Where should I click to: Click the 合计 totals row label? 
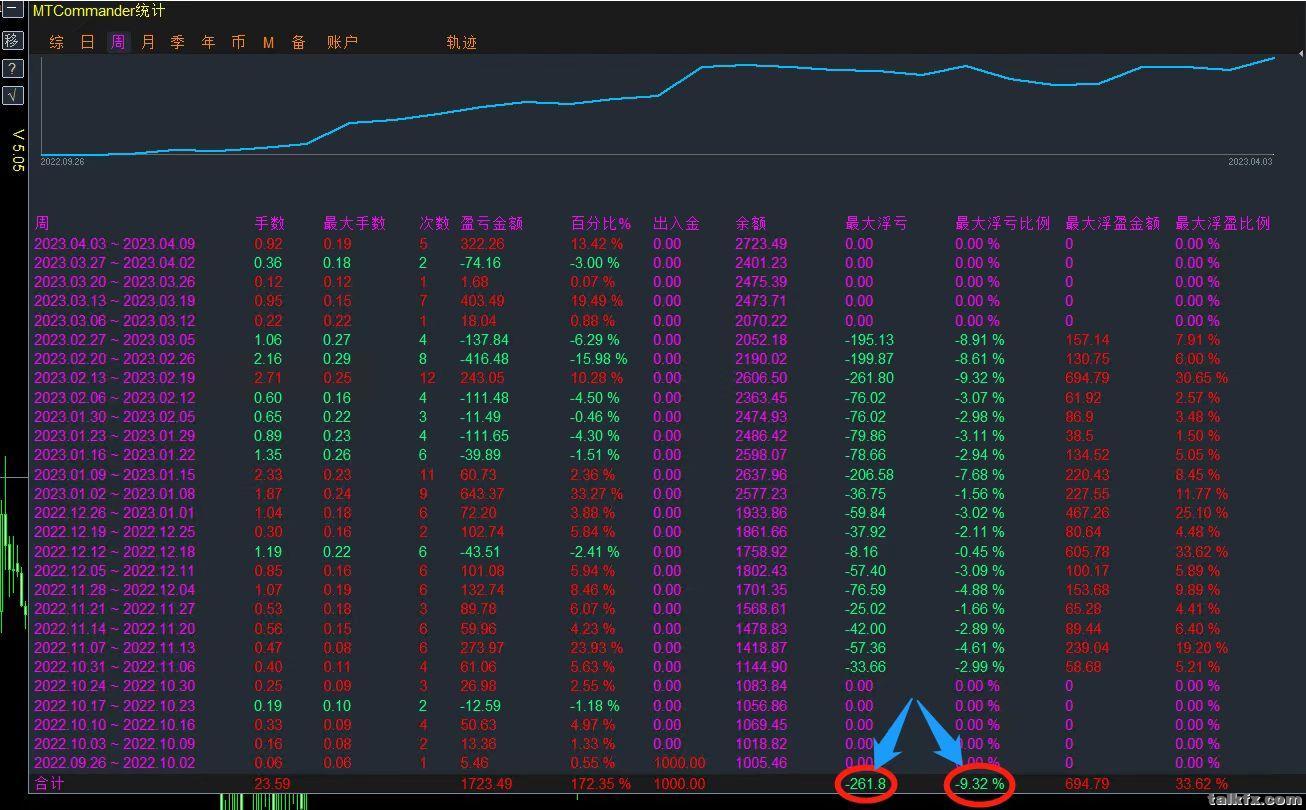tap(49, 783)
